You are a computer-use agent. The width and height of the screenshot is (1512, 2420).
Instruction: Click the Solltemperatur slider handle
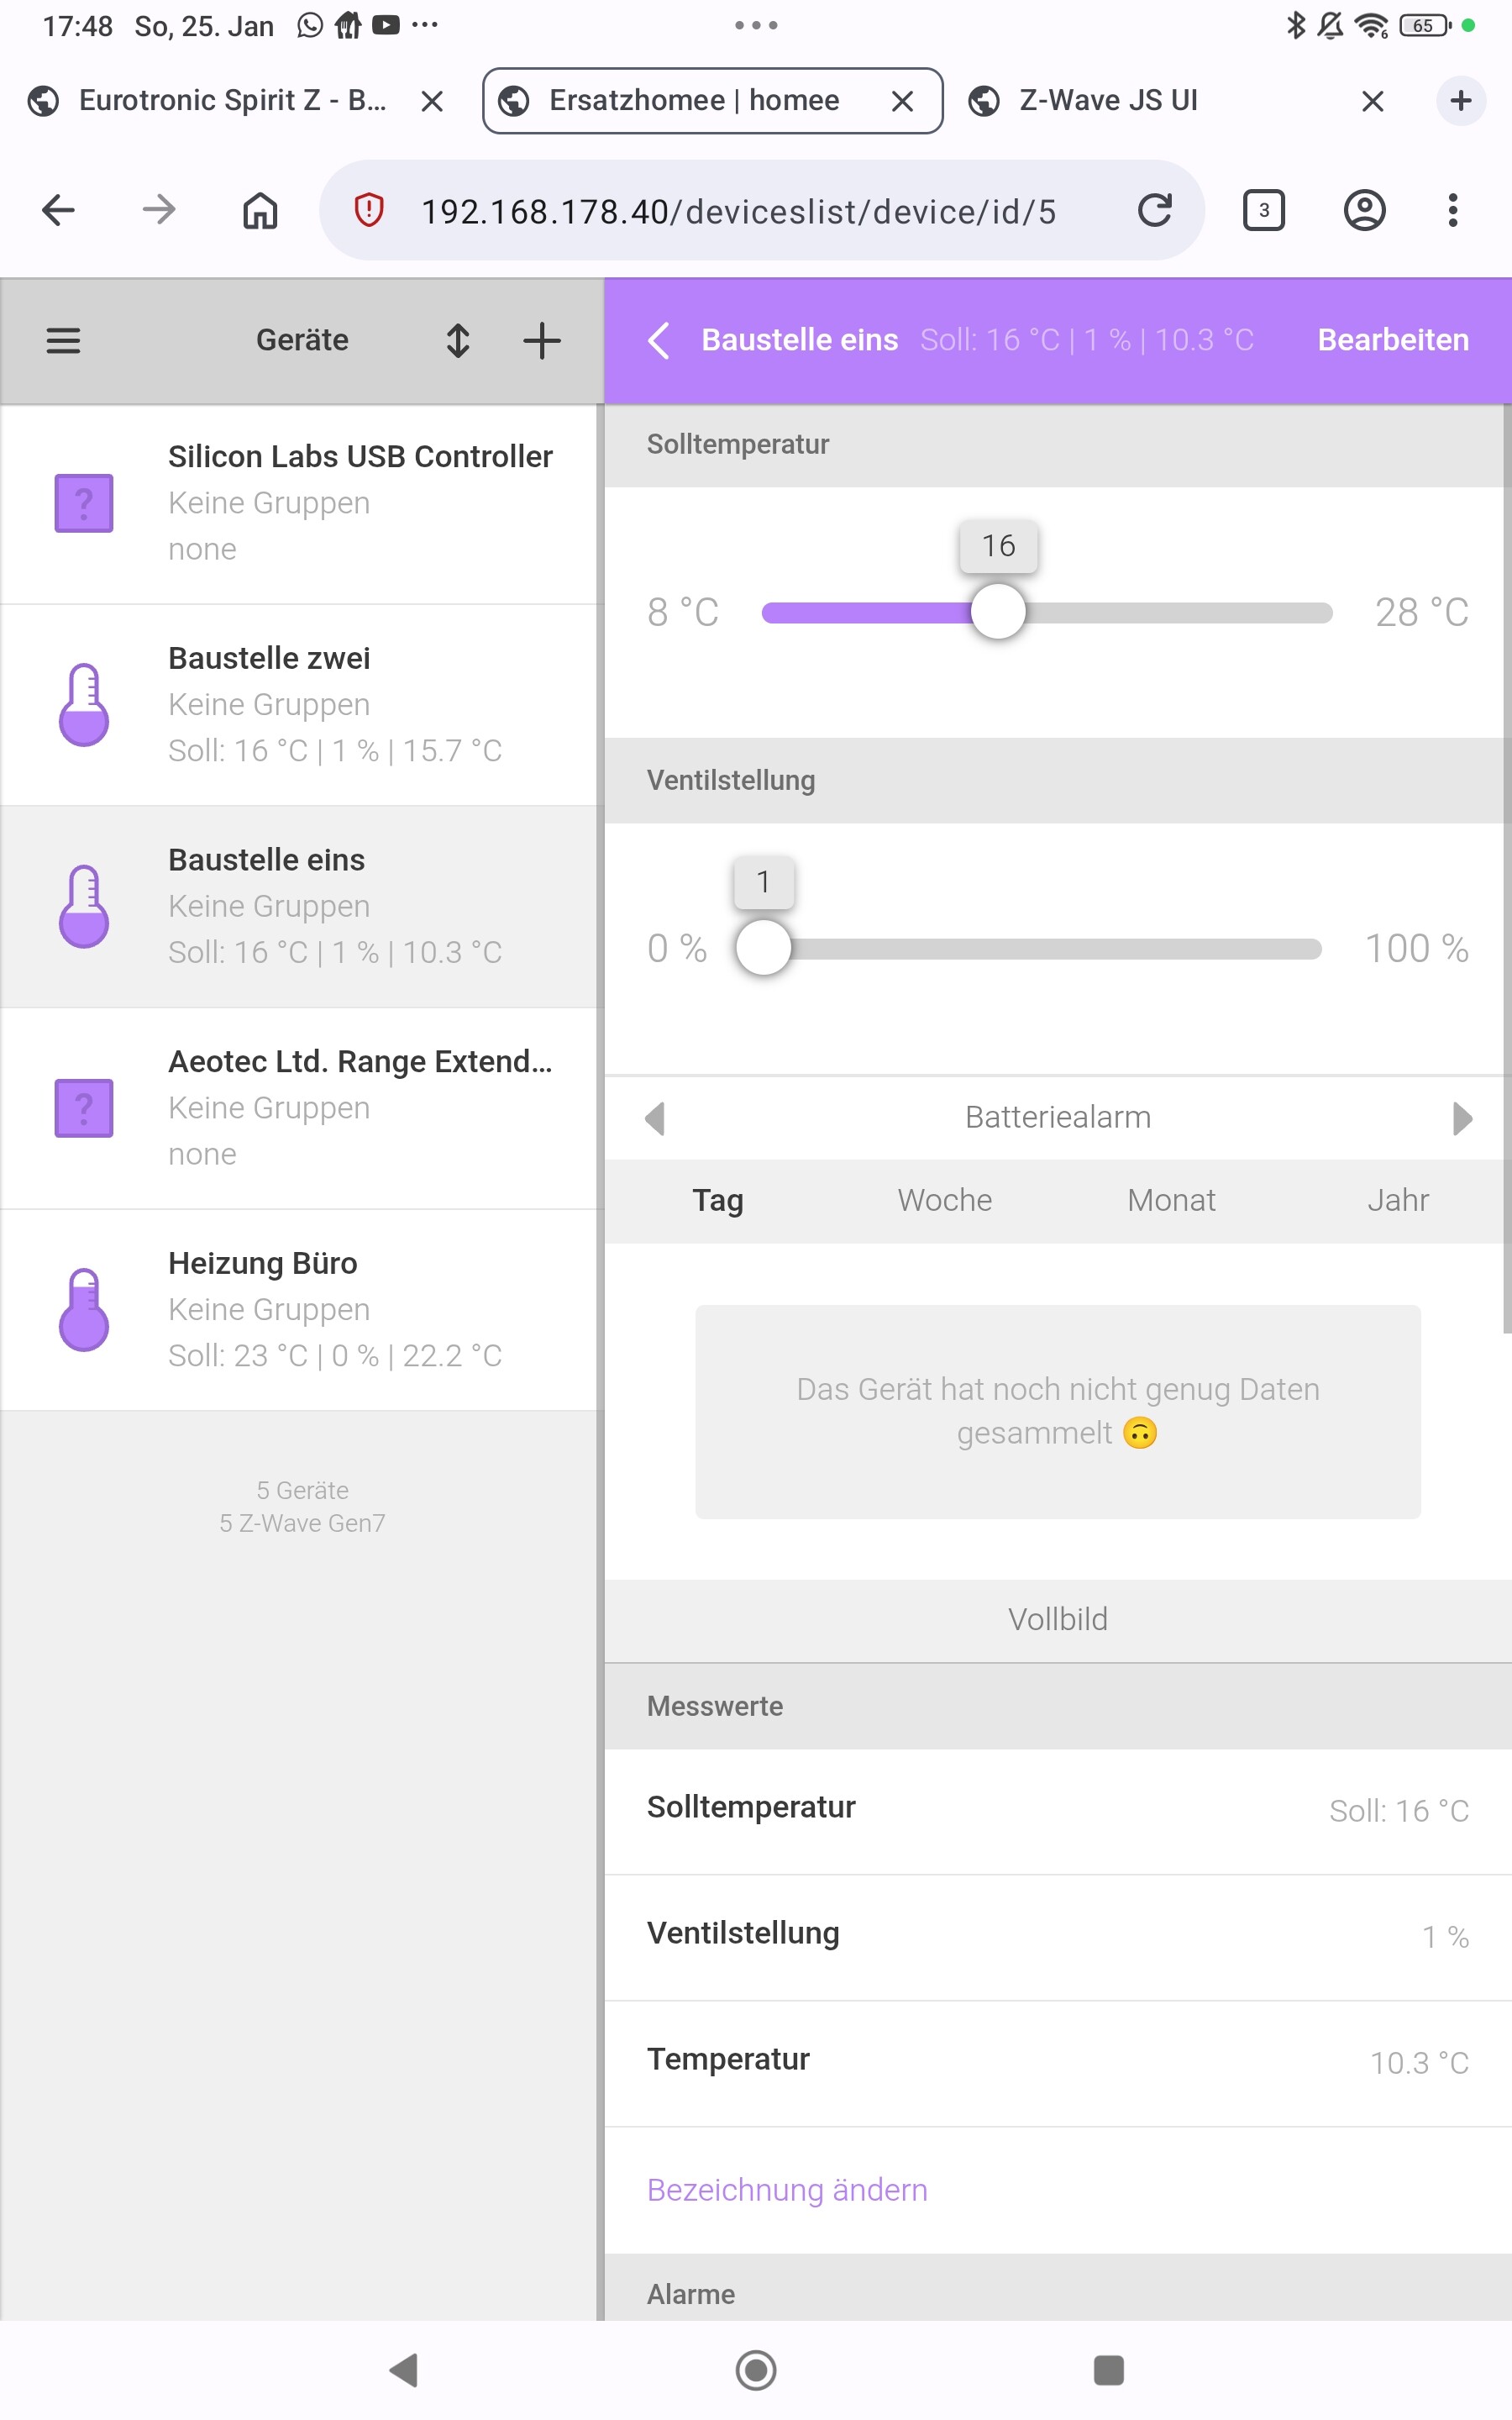click(998, 612)
